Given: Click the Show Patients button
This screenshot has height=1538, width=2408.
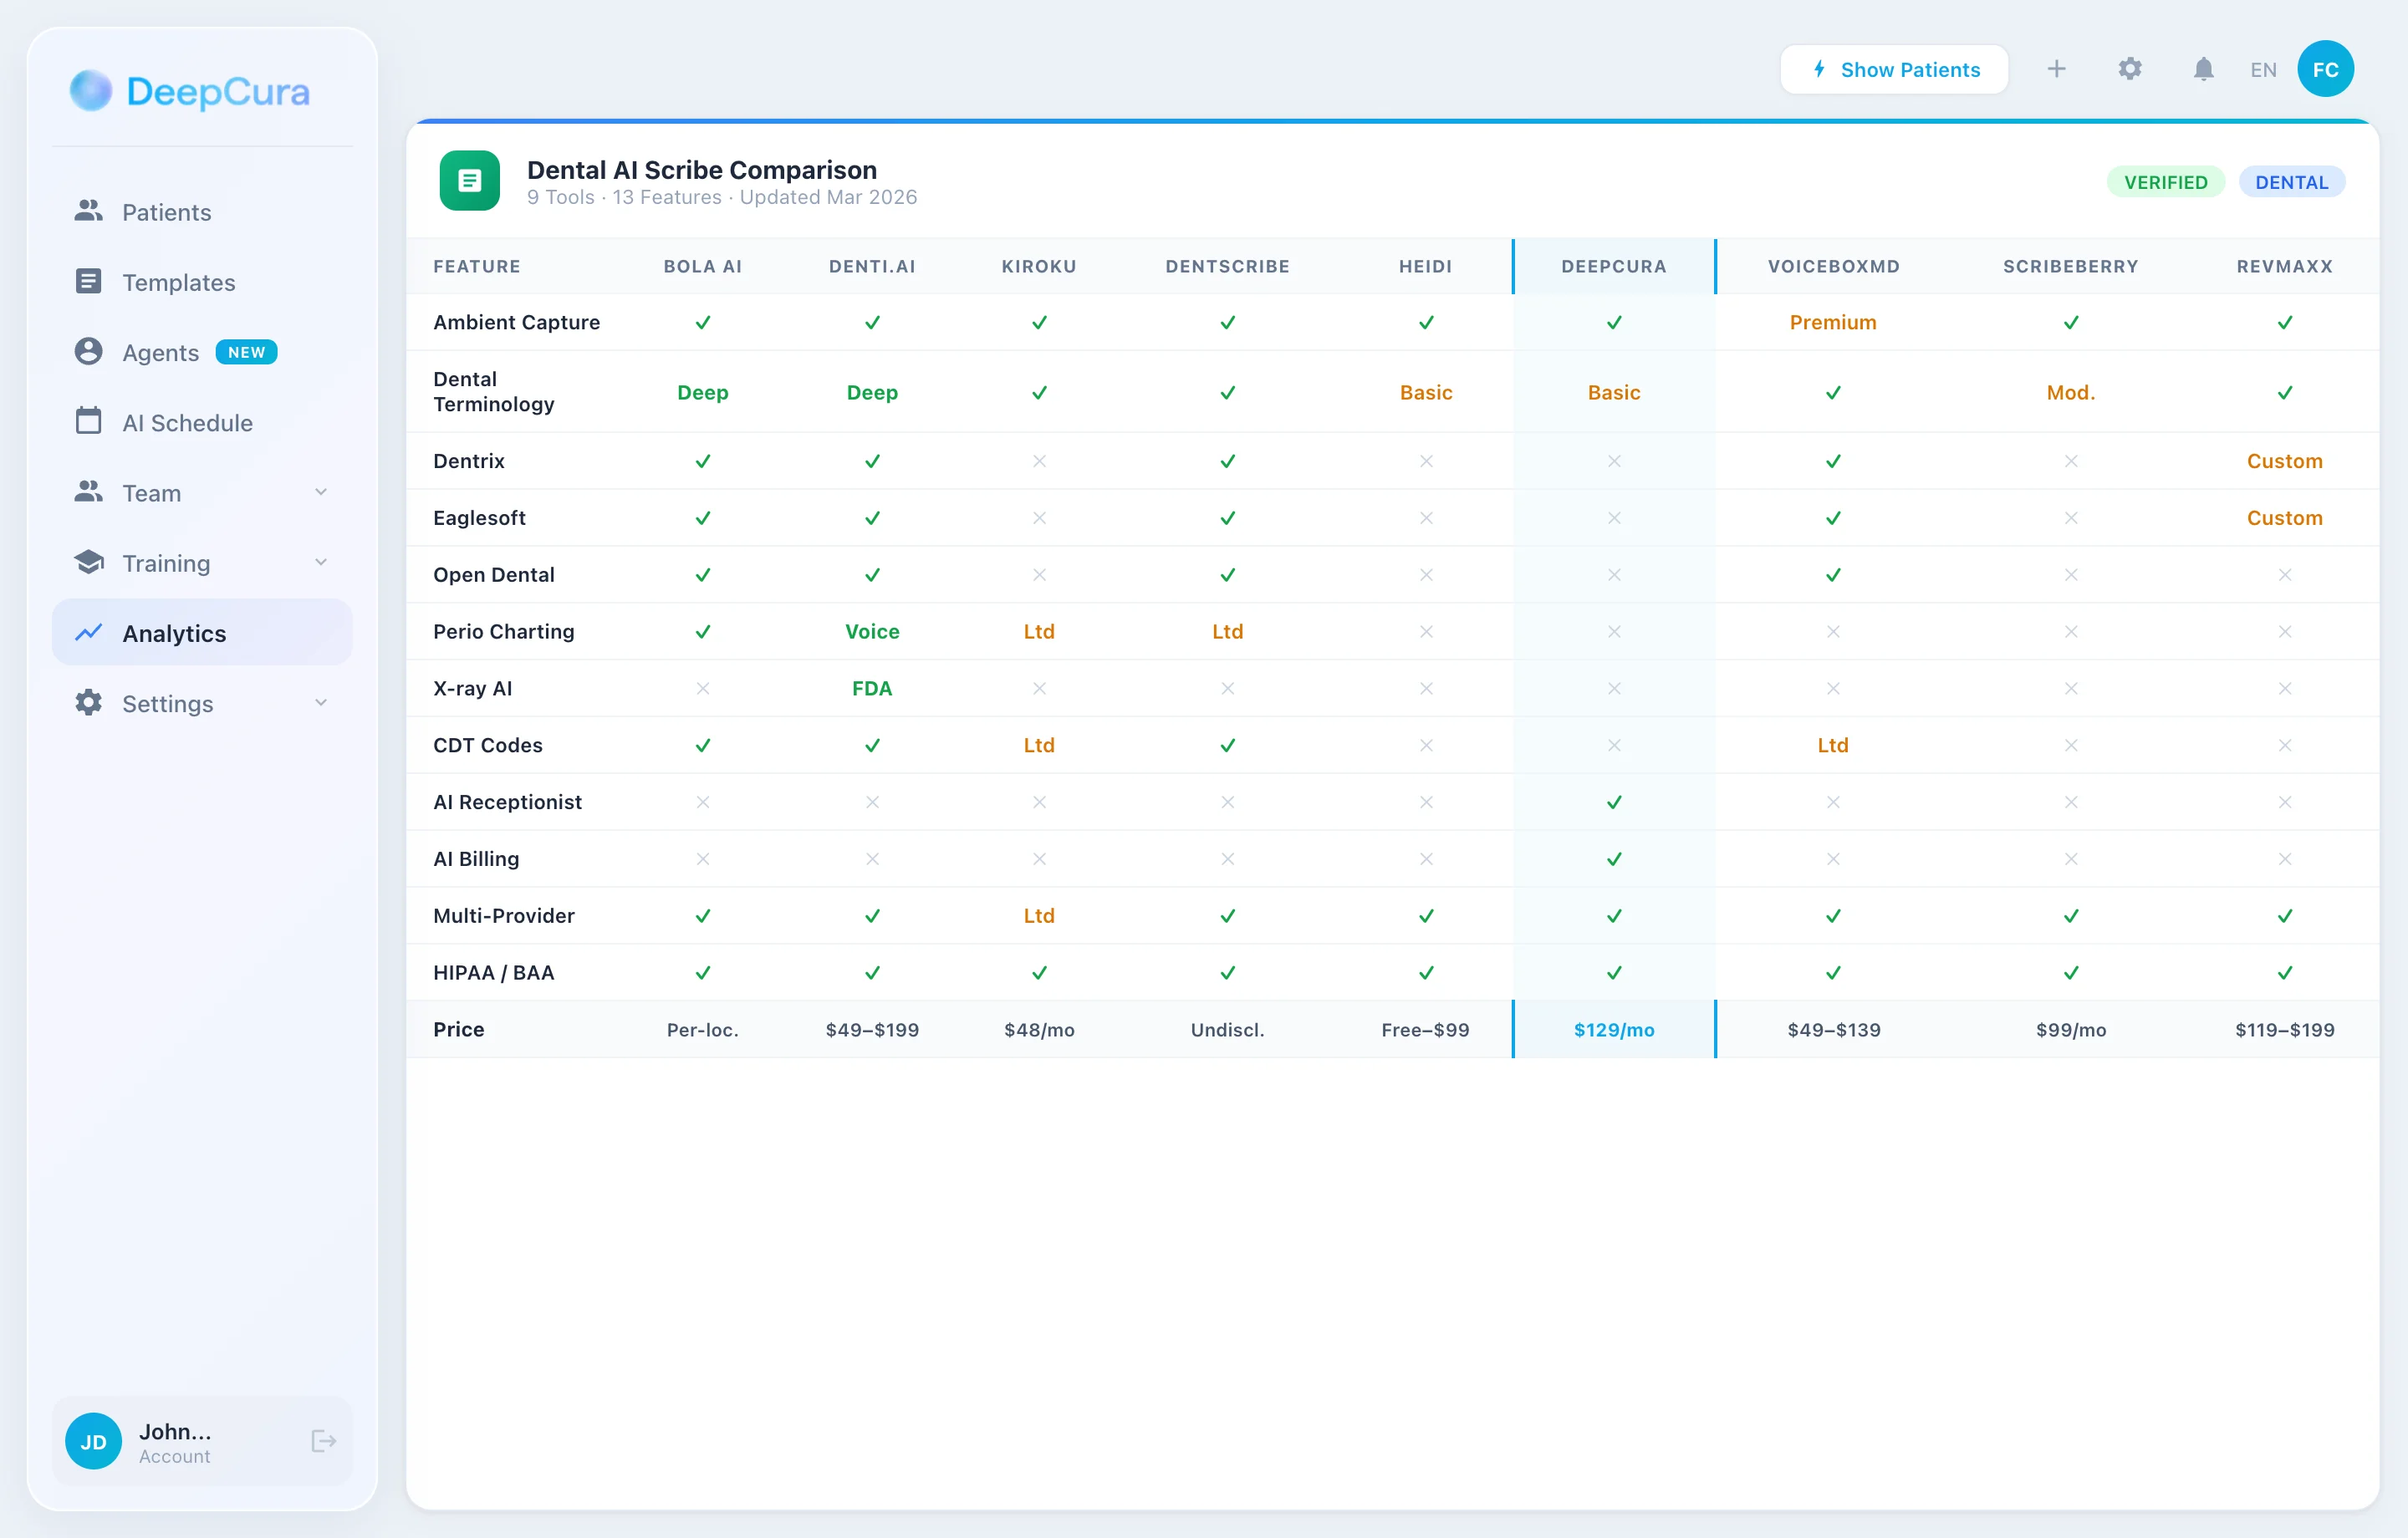Looking at the screenshot, I should (x=1894, y=68).
